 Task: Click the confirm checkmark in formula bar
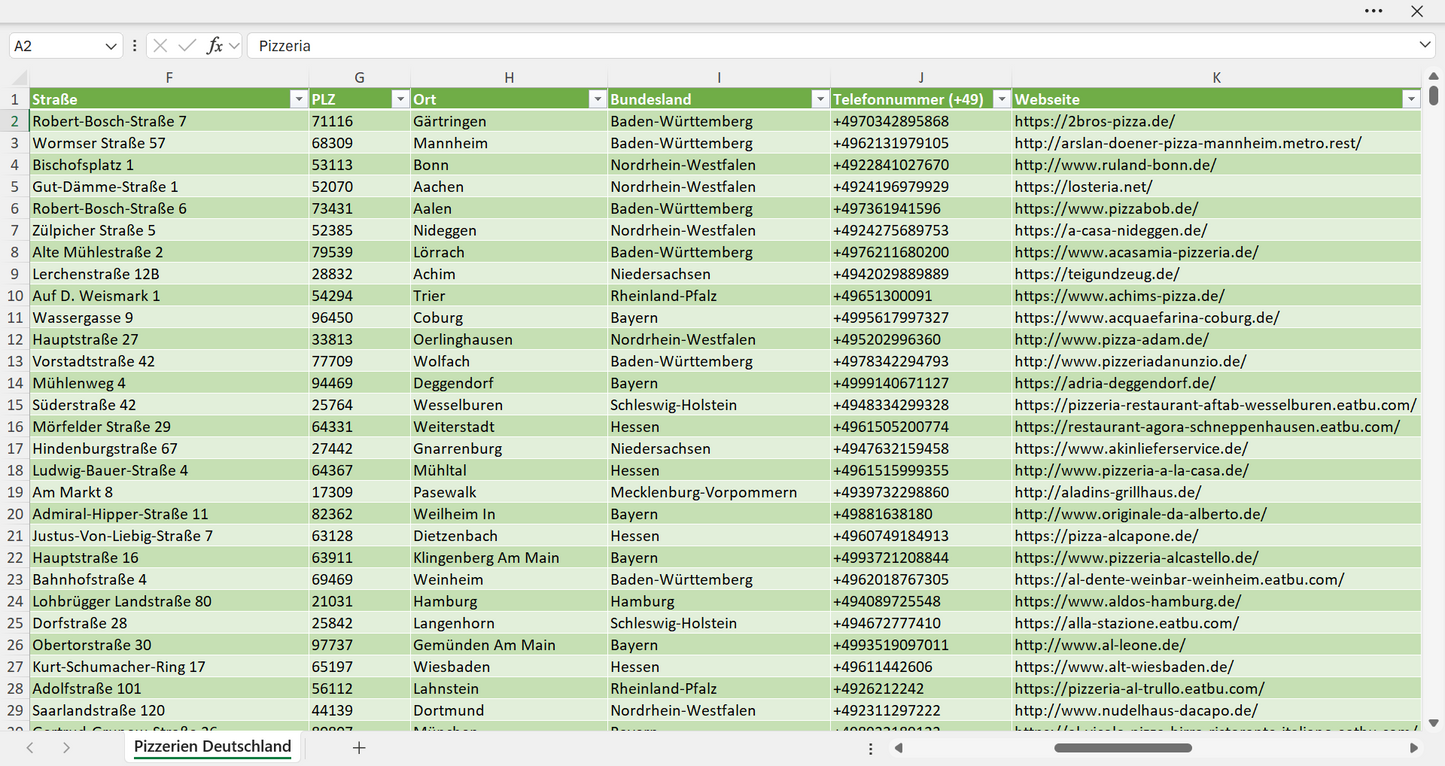point(187,46)
